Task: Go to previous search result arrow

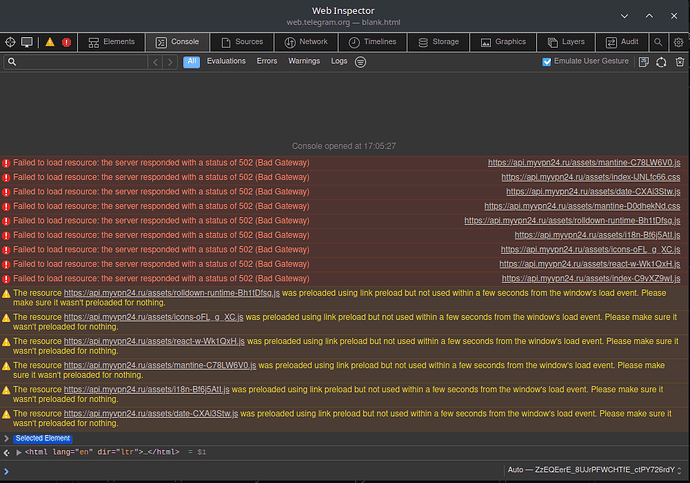Action: (x=155, y=62)
